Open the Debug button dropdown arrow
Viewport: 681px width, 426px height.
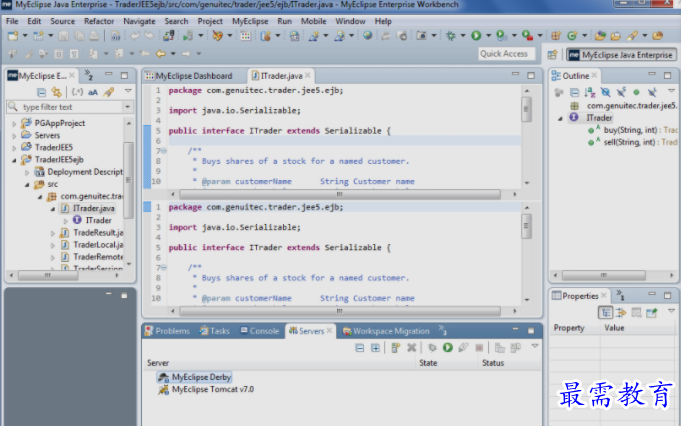(x=463, y=36)
